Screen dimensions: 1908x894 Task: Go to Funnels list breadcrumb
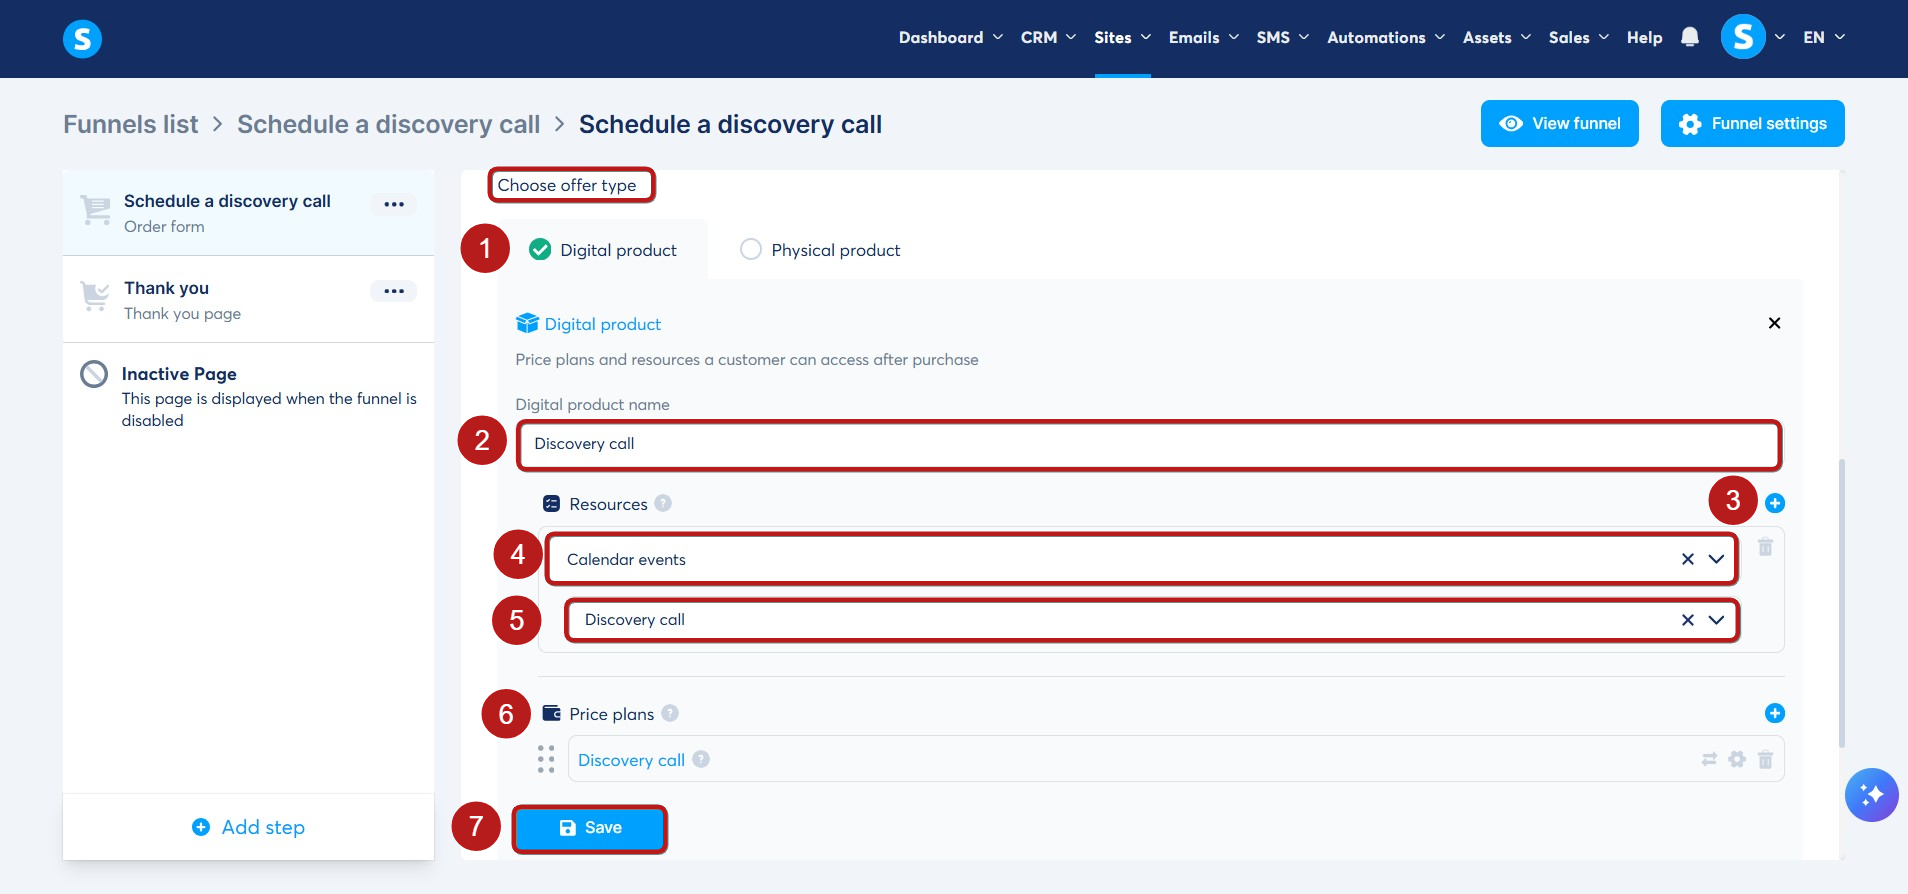pos(131,124)
